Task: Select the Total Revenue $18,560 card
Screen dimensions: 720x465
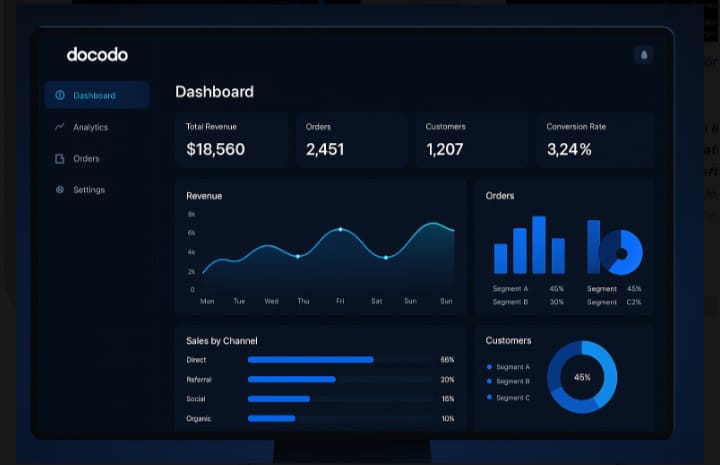Action: click(231, 139)
